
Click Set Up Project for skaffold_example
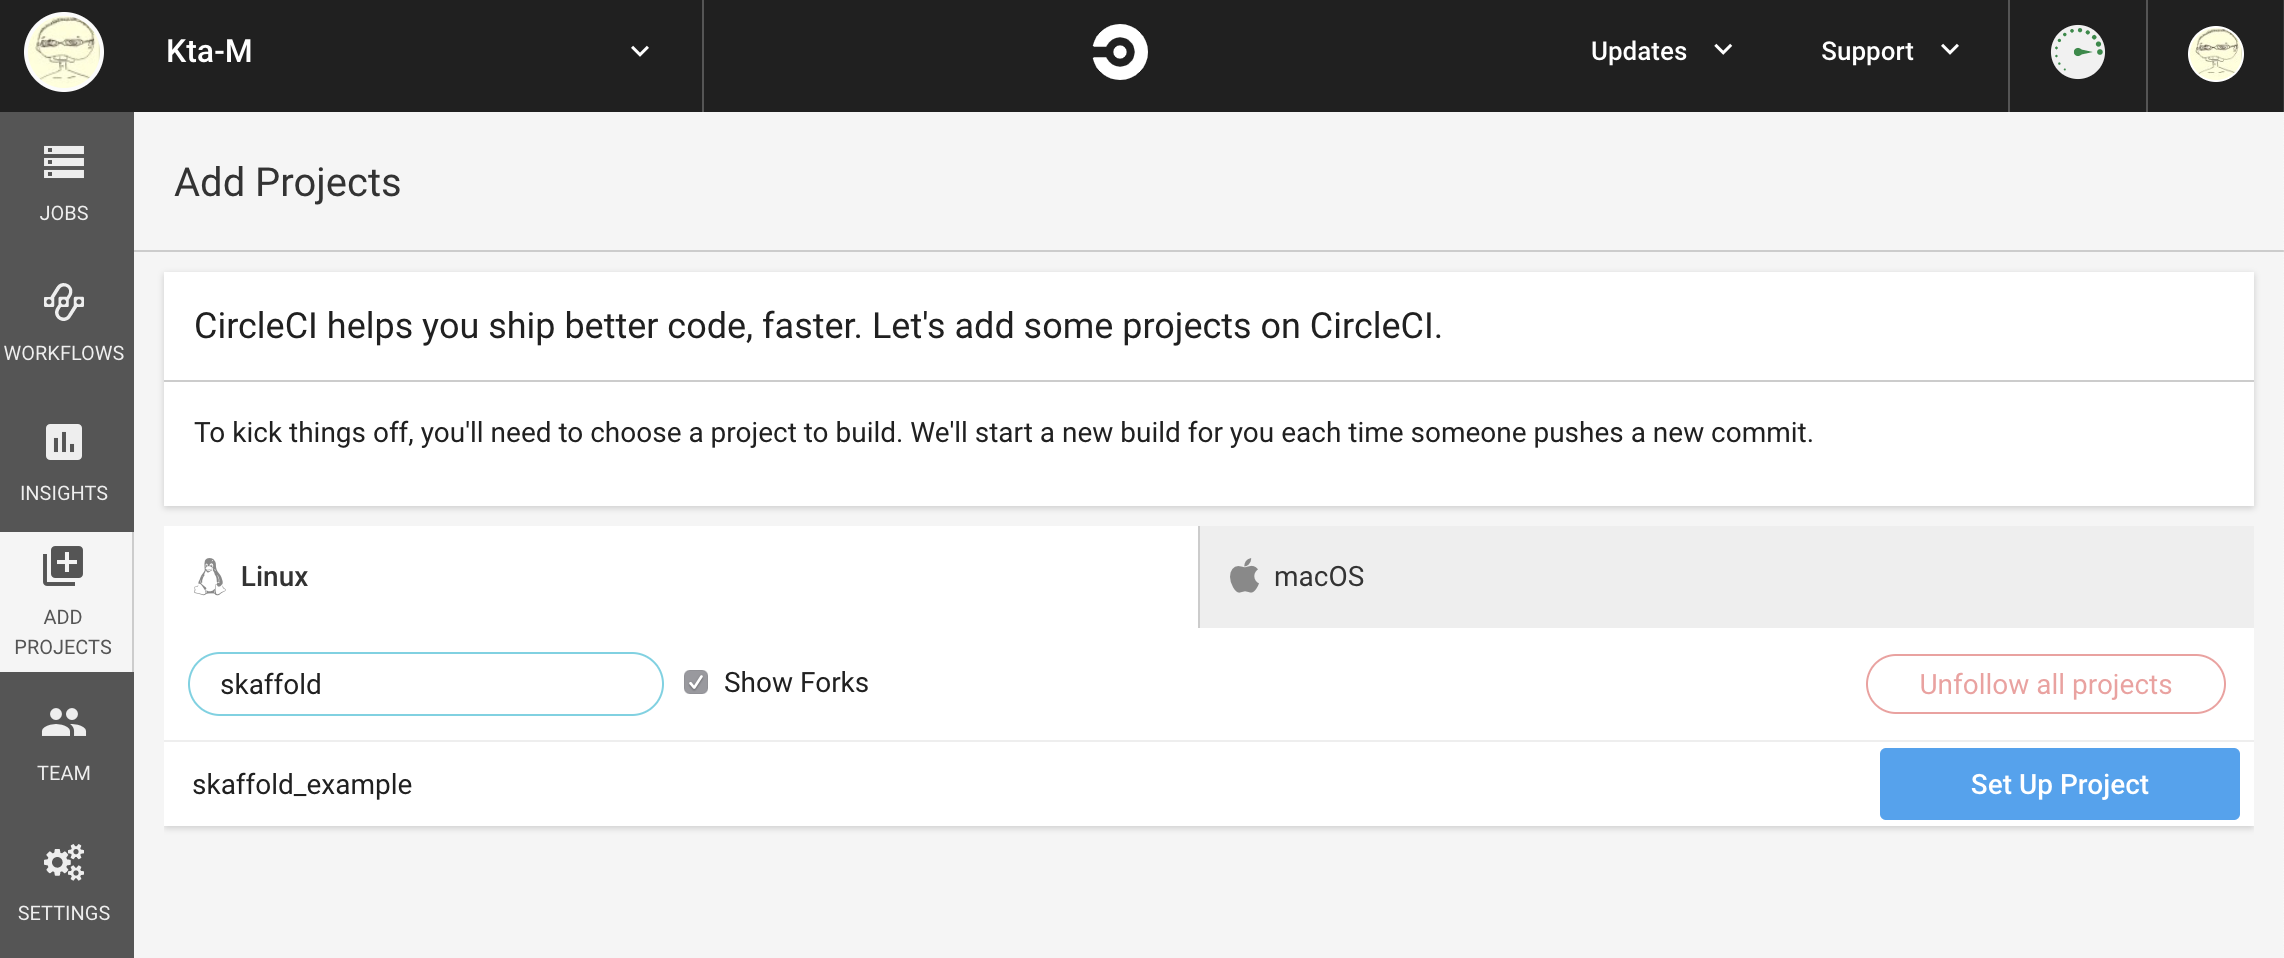(x=2059, y=784)
